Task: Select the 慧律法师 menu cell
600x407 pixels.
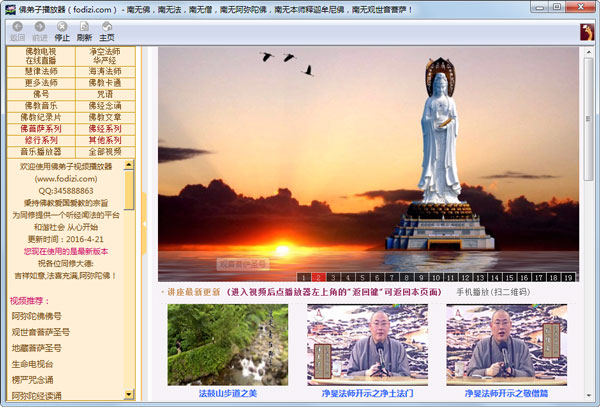Action: click(41, 72)
